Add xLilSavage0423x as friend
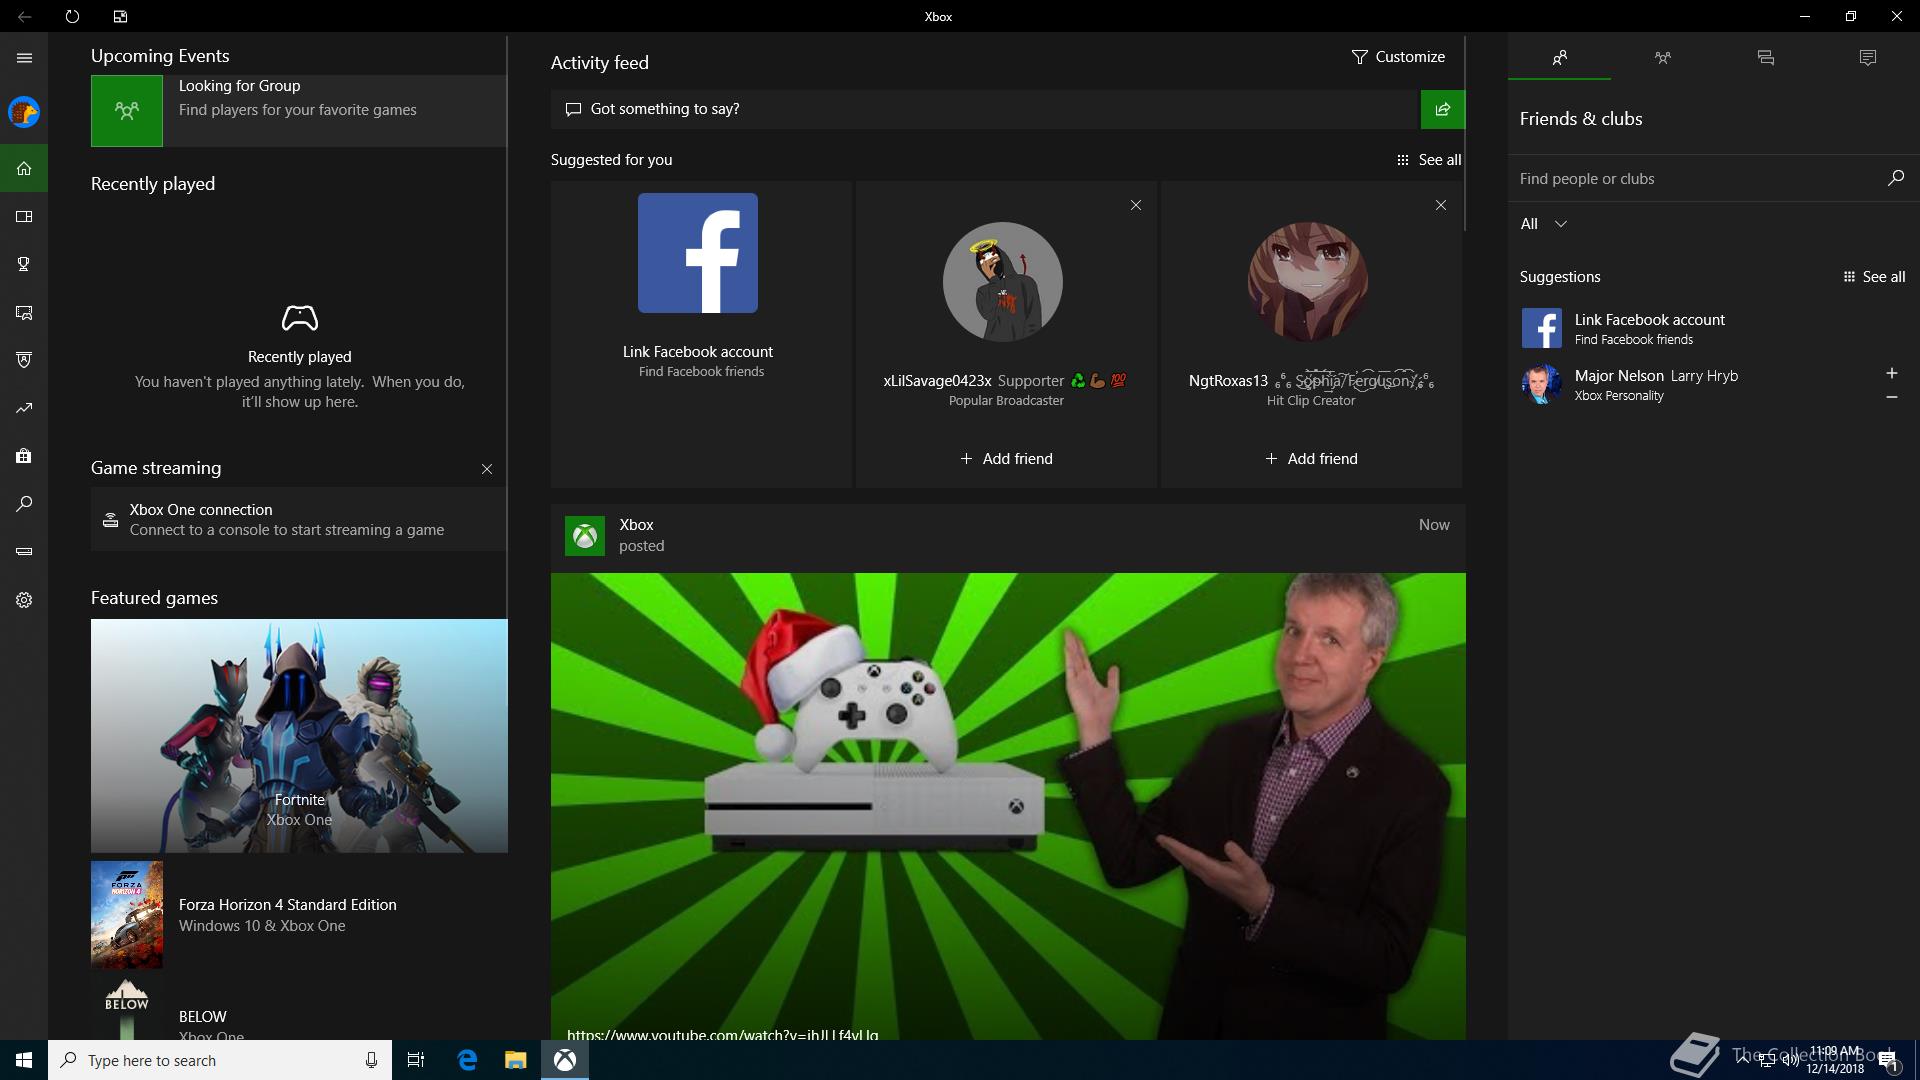 [x=1006, y=459]
